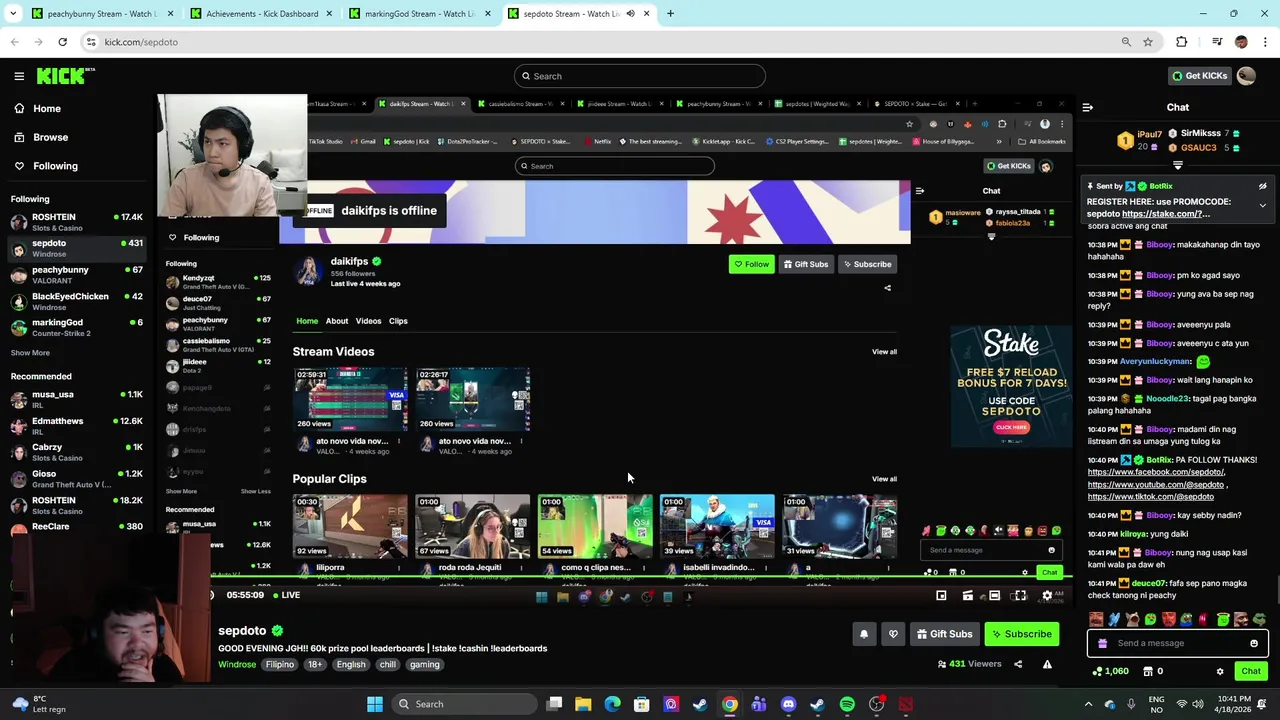This screenshot has width=1280, height=720.
Task: Open Home in the Kick sidebar
Action: pyautogui.click(x=37, y=108)
